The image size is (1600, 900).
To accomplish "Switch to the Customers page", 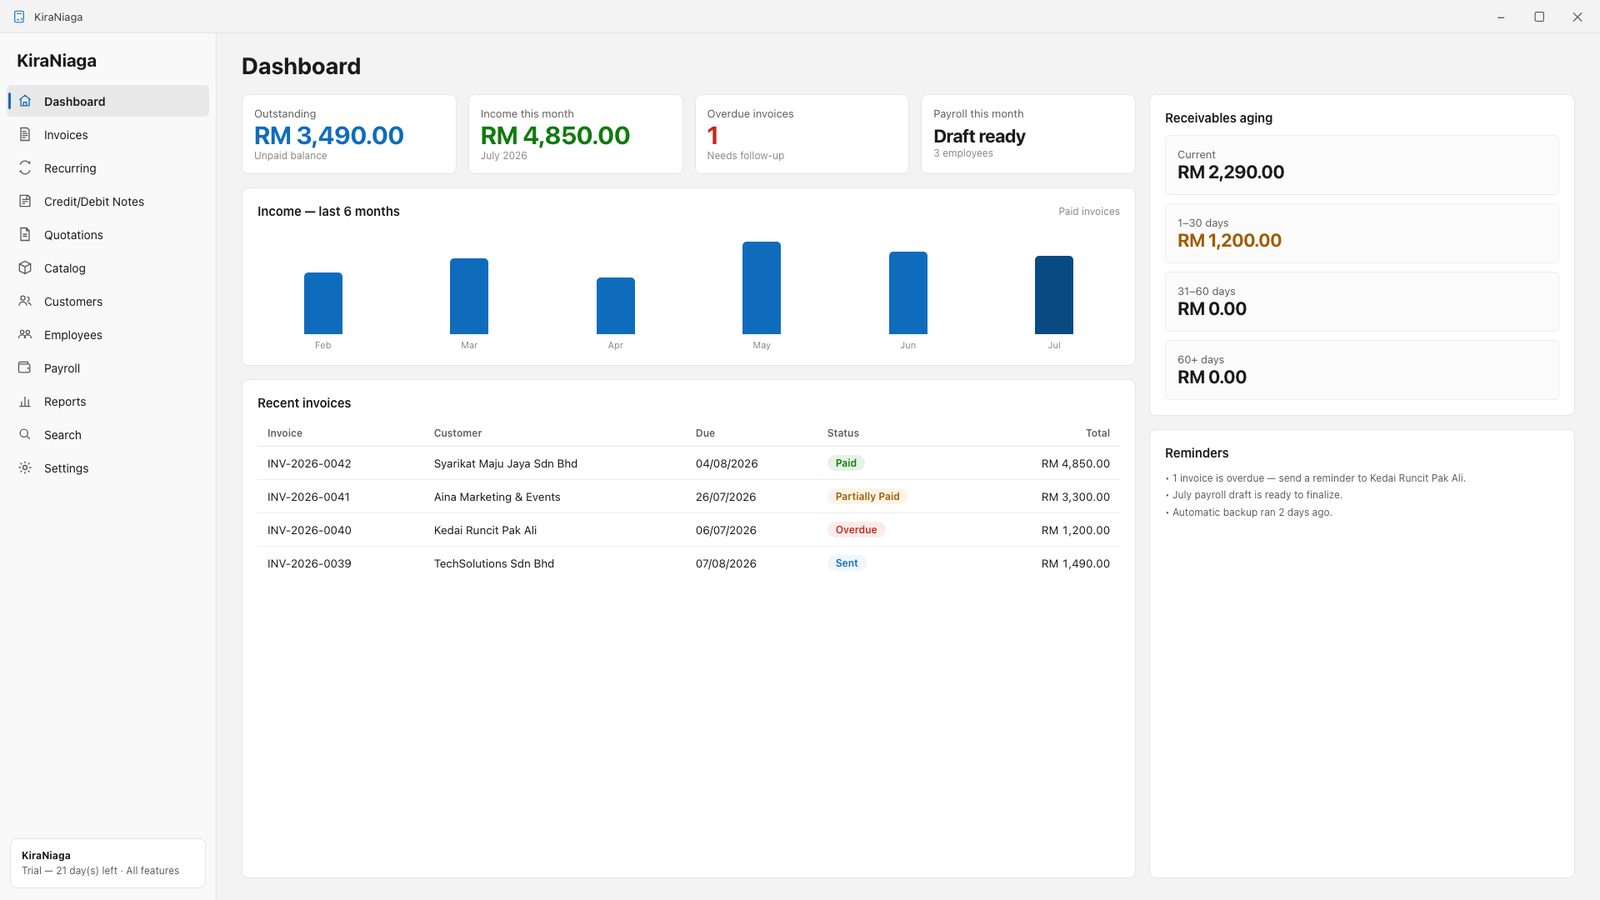I will click(108, 301).
